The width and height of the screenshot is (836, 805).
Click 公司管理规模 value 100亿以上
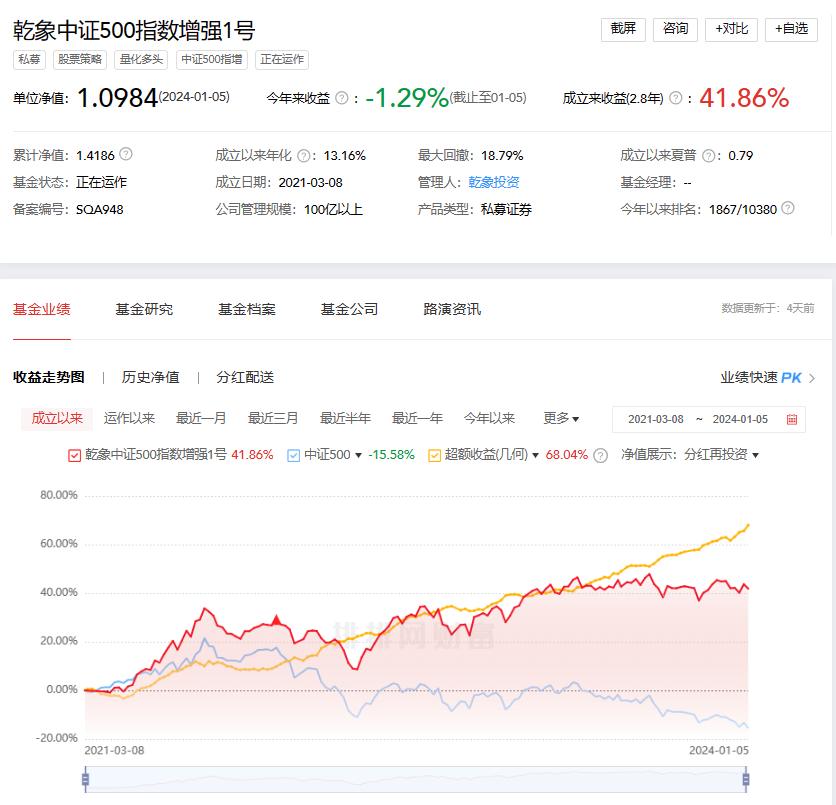tap(333, 210)
